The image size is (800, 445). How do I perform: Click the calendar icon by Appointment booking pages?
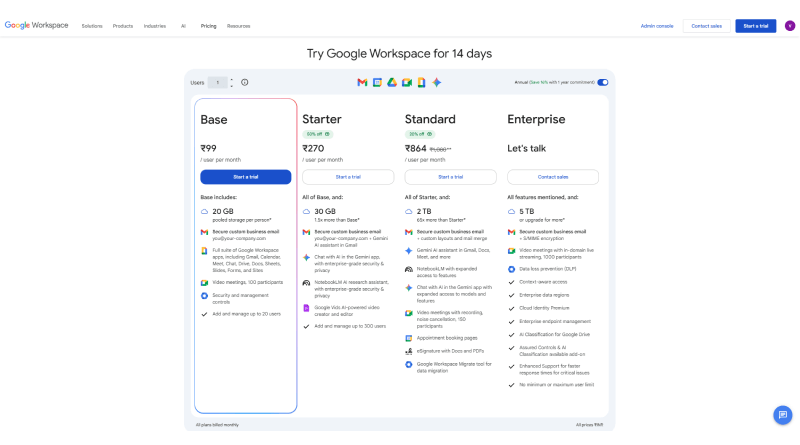point(409,338)
